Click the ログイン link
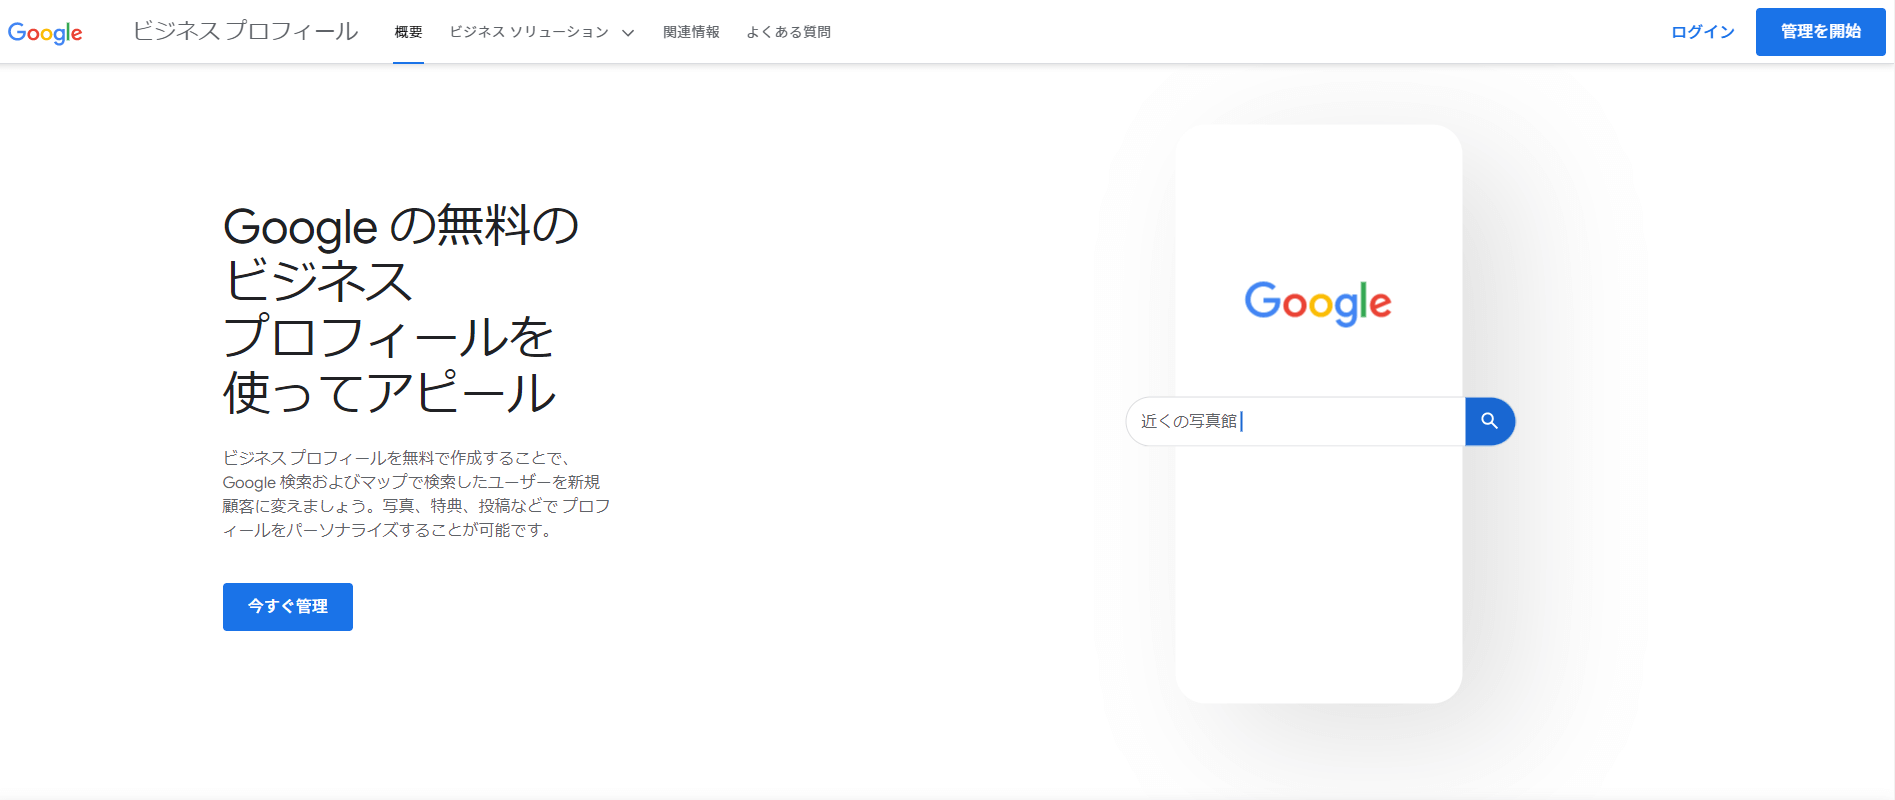This screenshot has width=1895, height=800. tap(1703, 32)
